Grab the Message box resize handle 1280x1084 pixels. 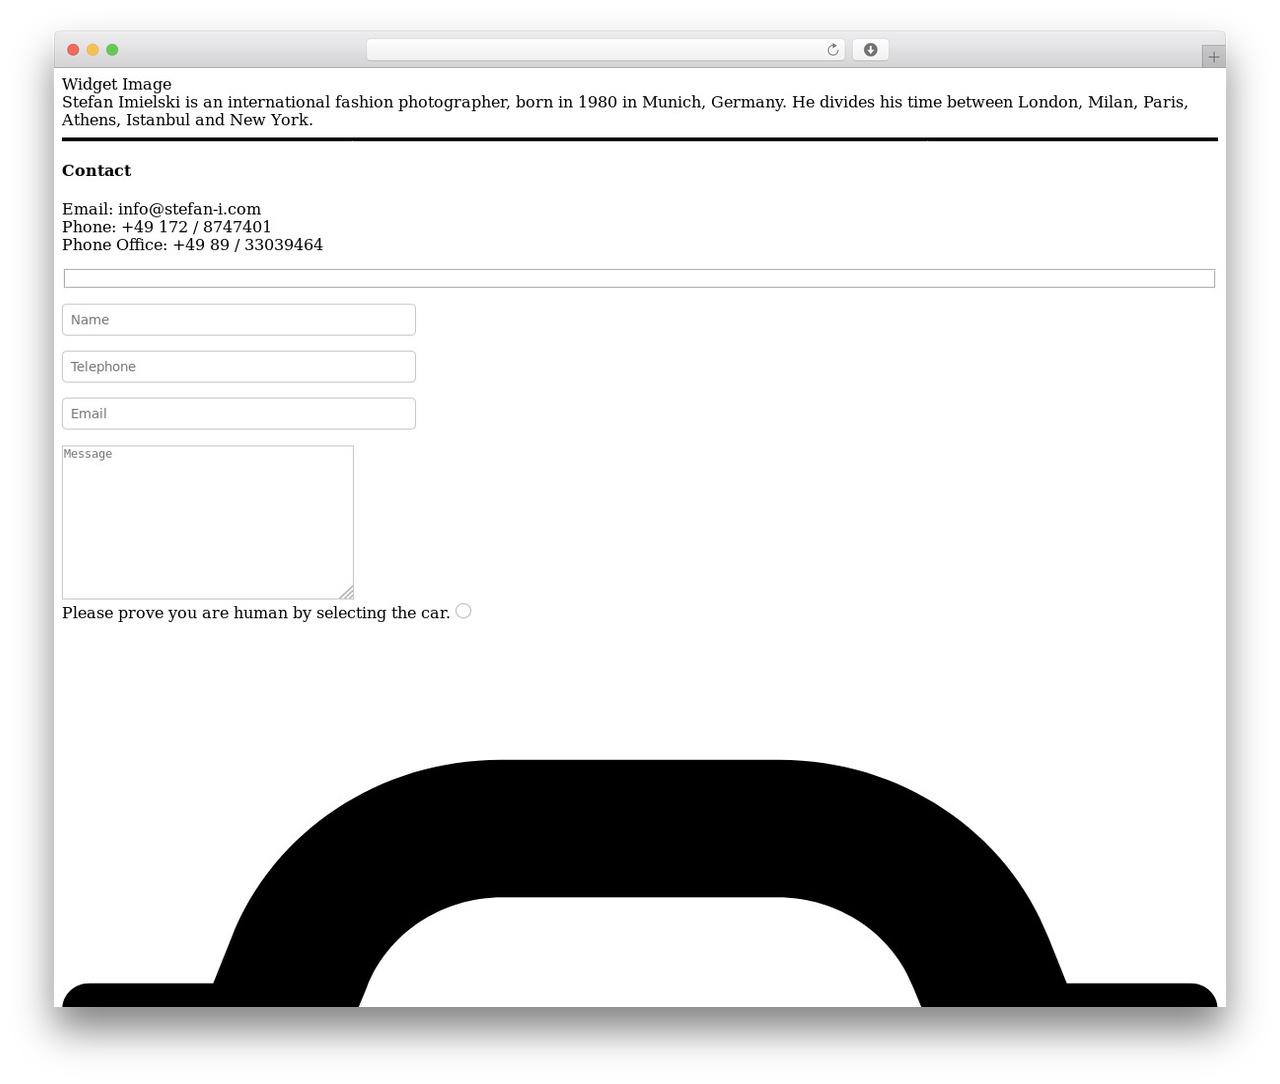click(346, 592)
